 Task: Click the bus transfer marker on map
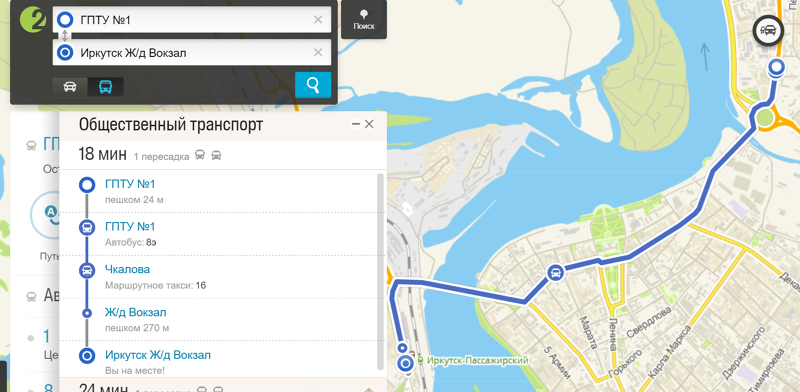point(556,273)
